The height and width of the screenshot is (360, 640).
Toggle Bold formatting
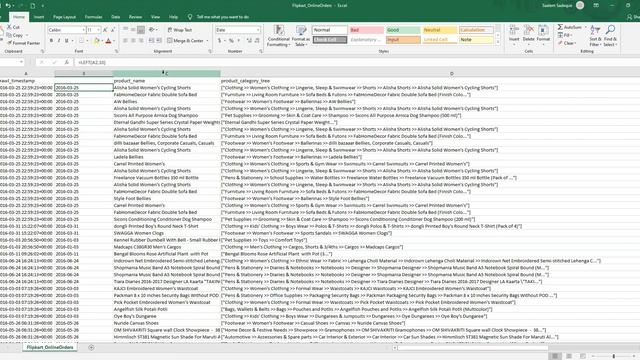[x=51, y=41]
